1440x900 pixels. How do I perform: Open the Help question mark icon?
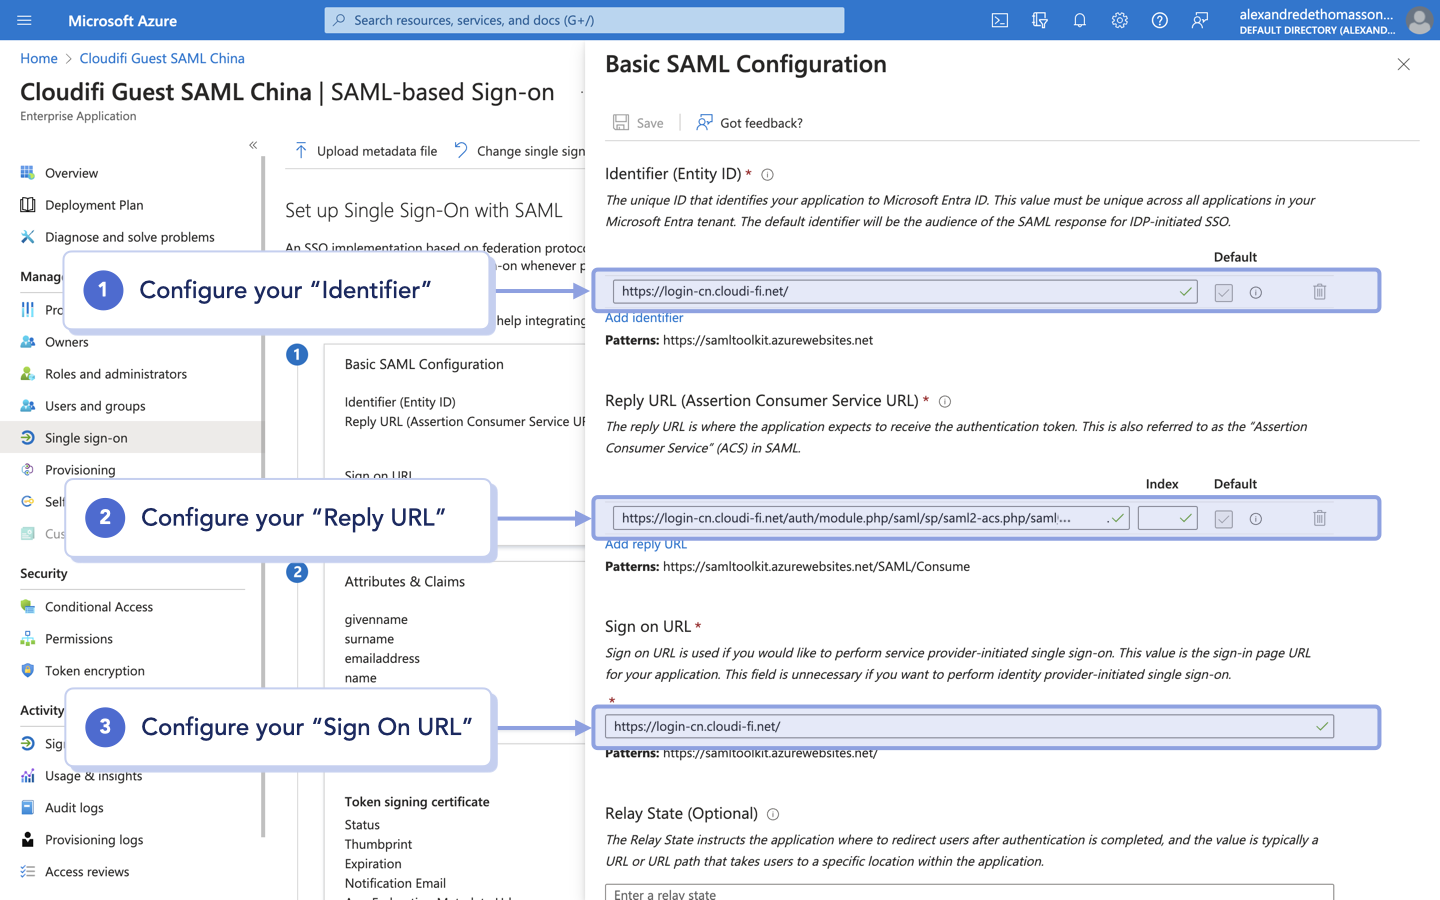pos(1159,20)
